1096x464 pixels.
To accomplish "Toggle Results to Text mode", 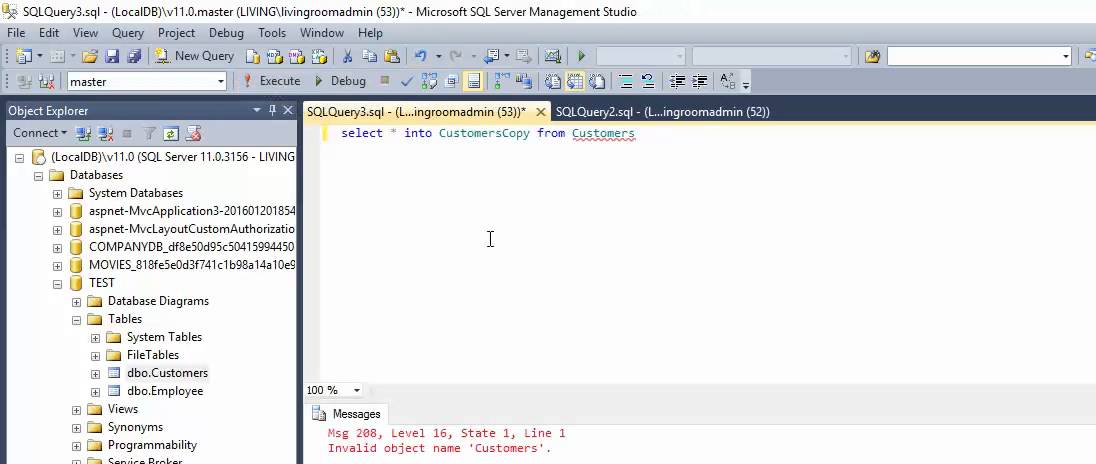I will [552, 81].
